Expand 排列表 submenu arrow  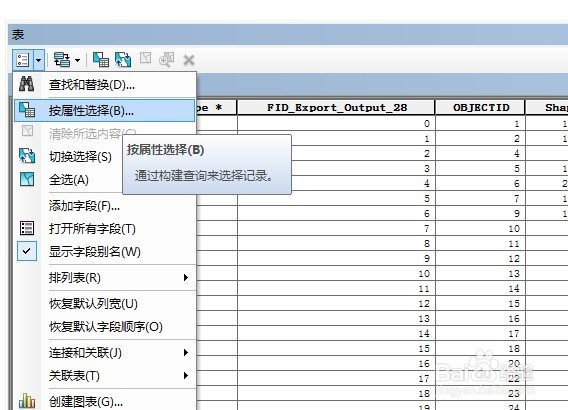186,278
